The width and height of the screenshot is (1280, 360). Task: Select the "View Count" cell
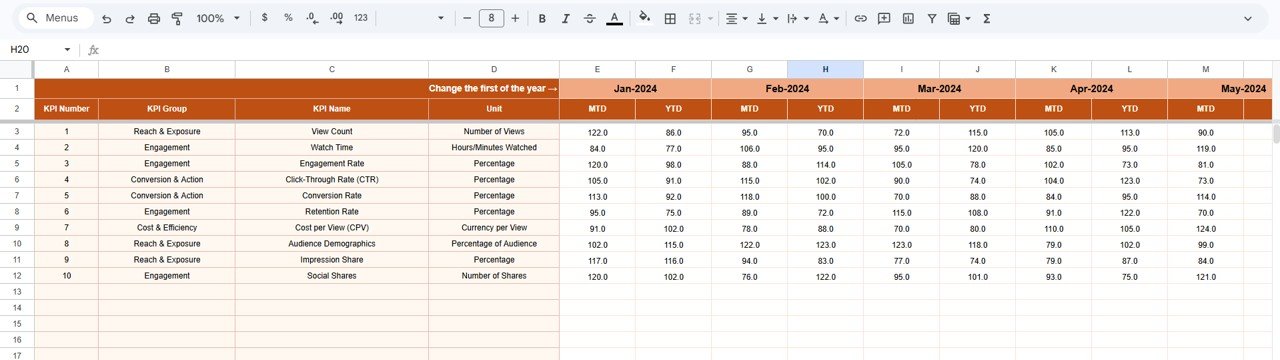[x=332, y=131]
